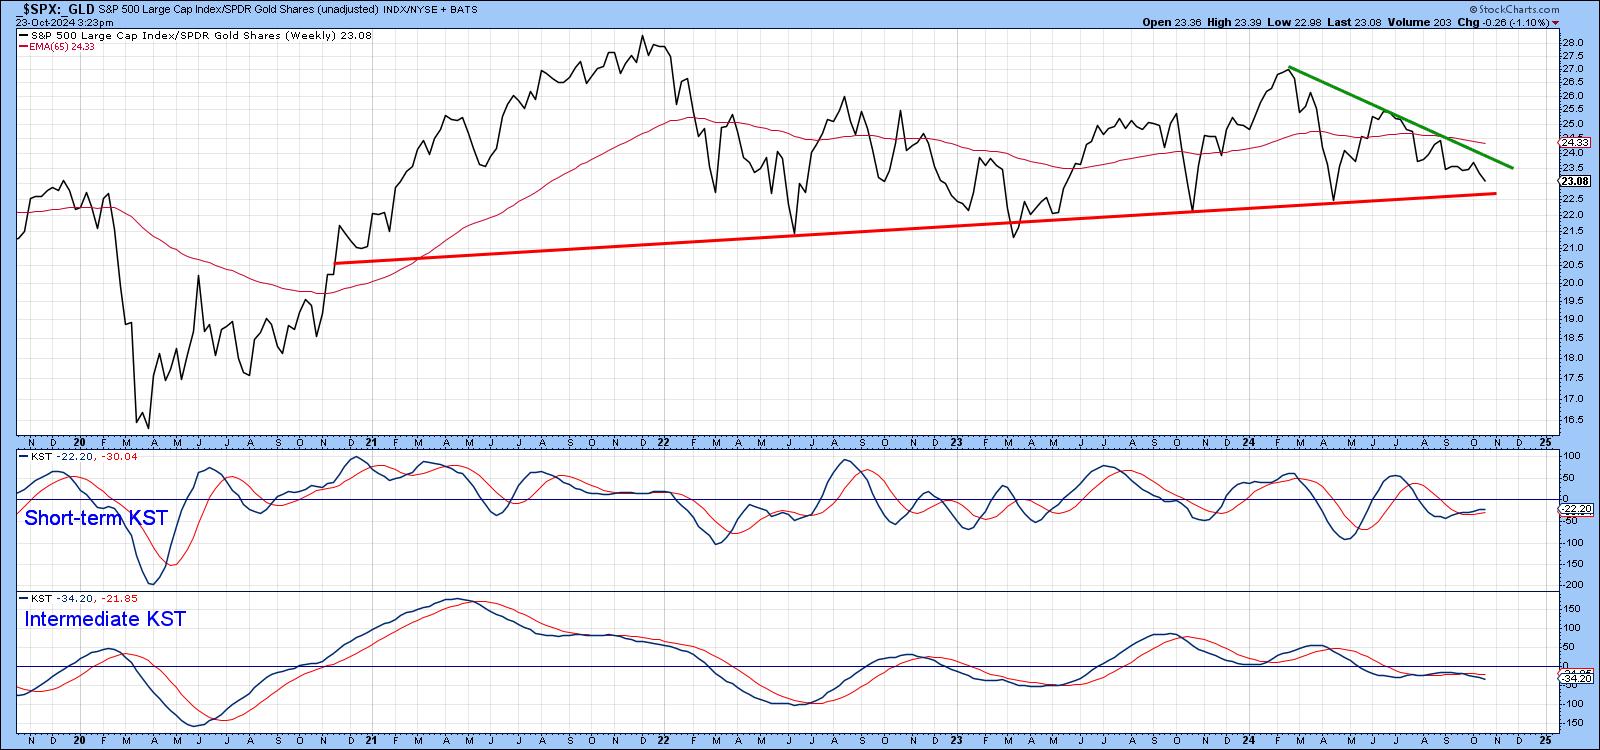Select the KST -34.20, -21.85 legend
The height and width of the screenshot is (750, 1600).
coord(77,597)
